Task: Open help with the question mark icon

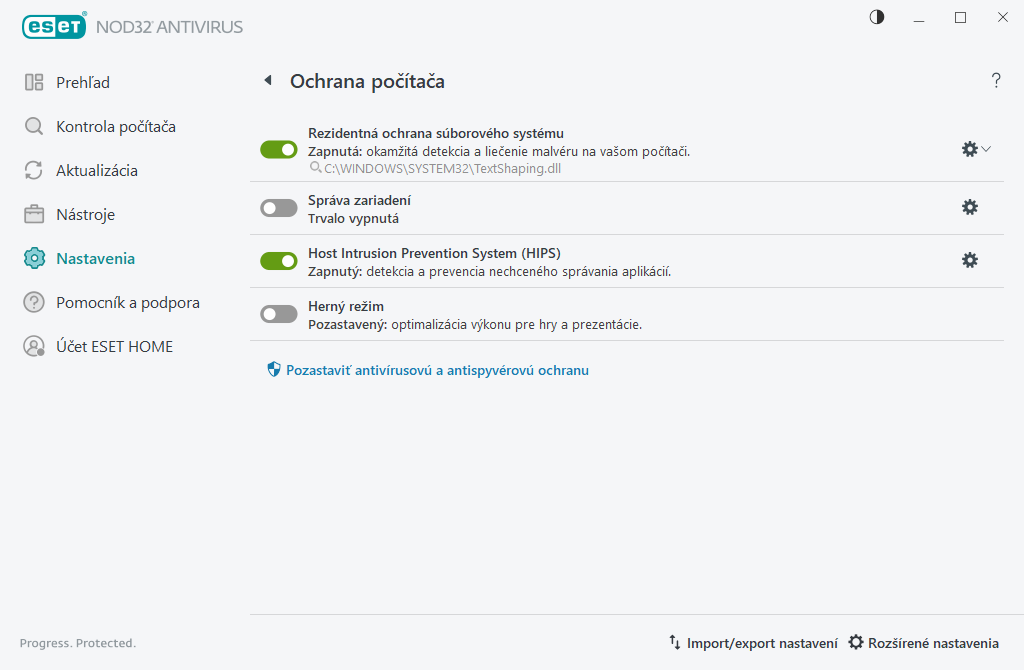Action: click(x=995, y=81)
